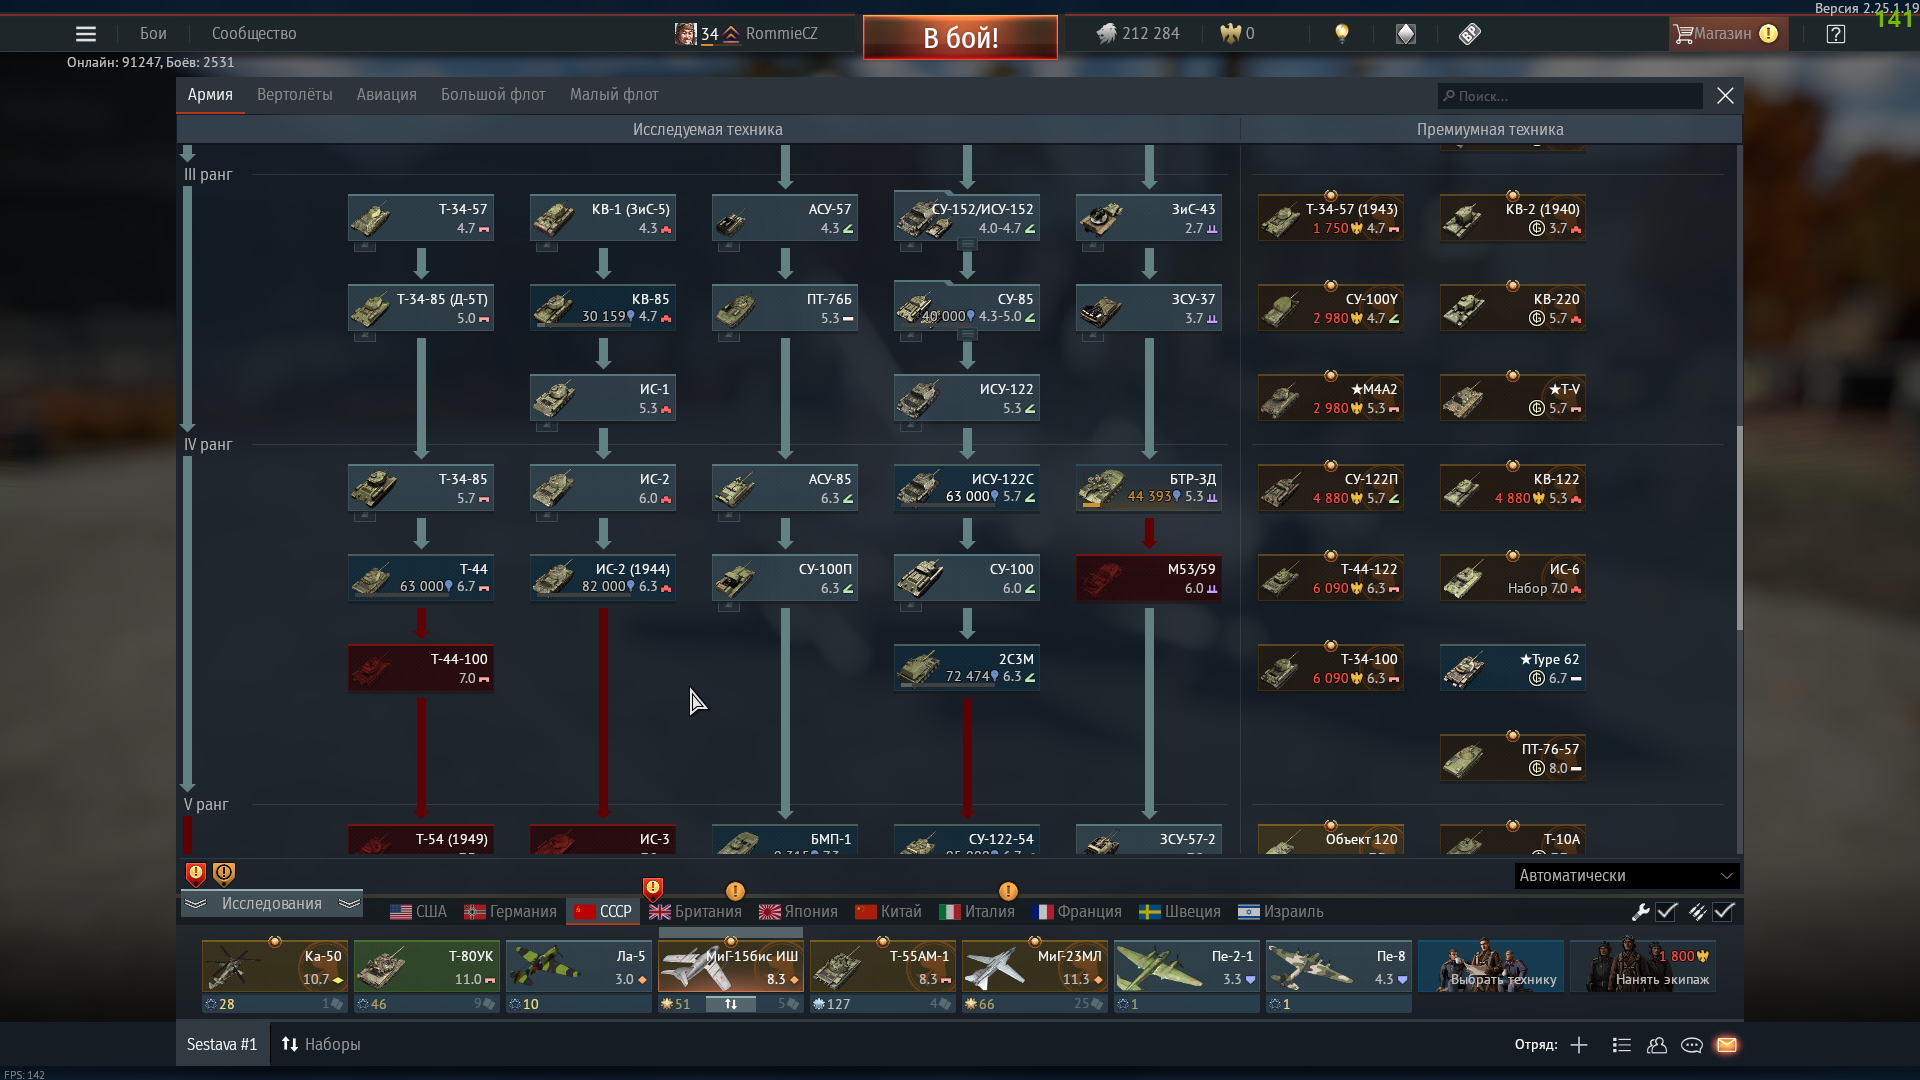This screenshot has width=1920, height=1080.
Task: Click the light bulb hints icon
Action: (1342, 34)
